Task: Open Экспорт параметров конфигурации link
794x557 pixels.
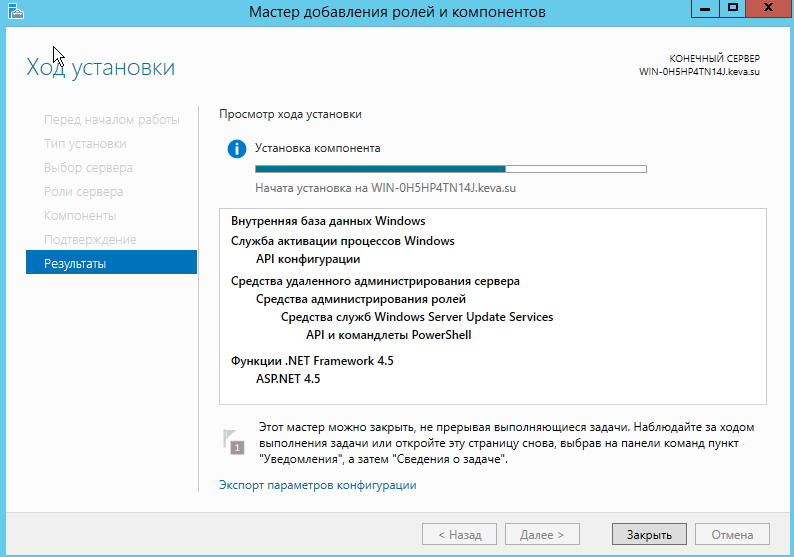Action: click(x=317, y=485)
